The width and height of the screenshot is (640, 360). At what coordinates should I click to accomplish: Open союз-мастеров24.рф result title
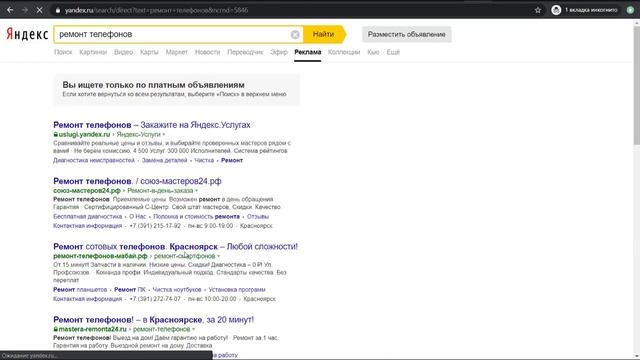click(137, 181)
